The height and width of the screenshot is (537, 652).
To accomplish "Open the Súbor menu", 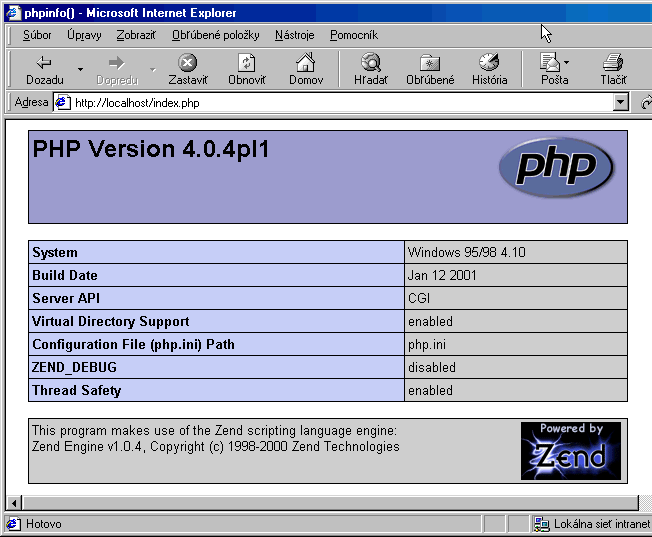I will [x=37, y=35].
